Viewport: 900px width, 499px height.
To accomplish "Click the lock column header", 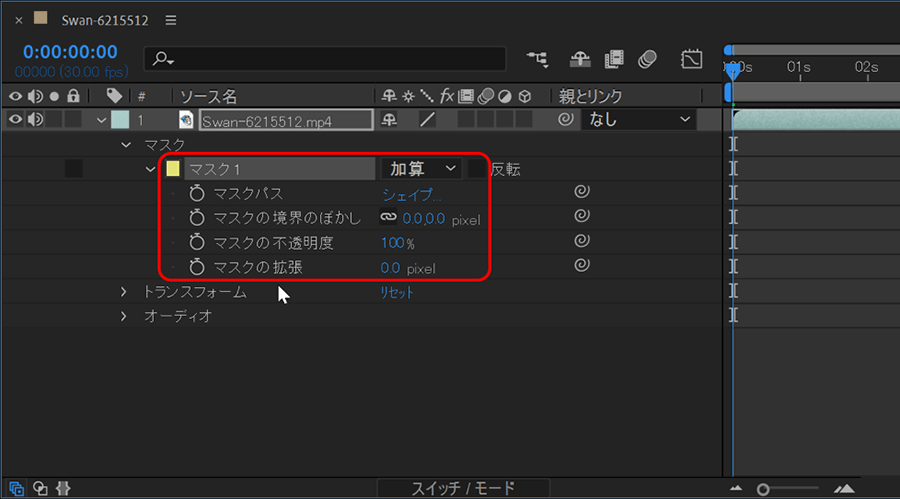I will click(73, 95).
